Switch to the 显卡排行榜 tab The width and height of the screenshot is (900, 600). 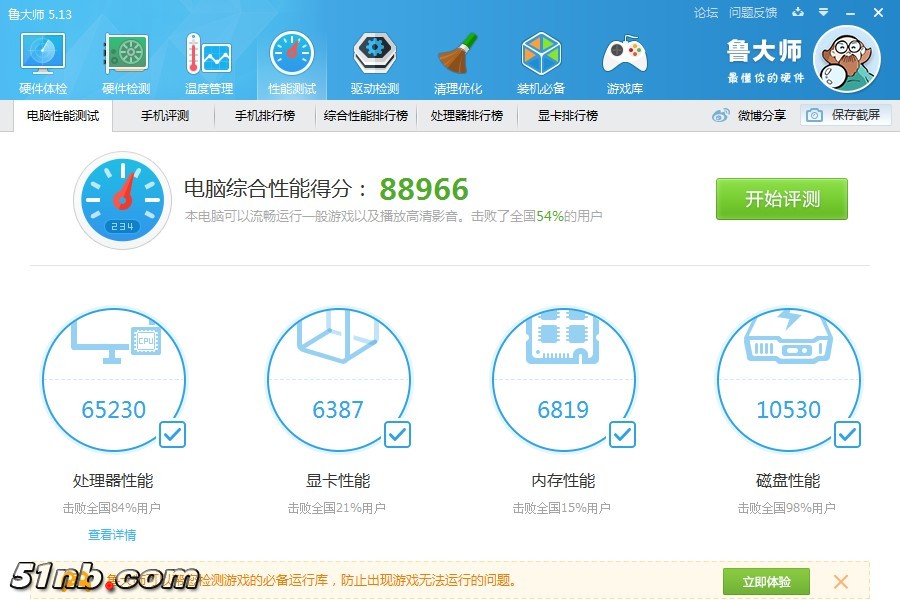[567, 116]
